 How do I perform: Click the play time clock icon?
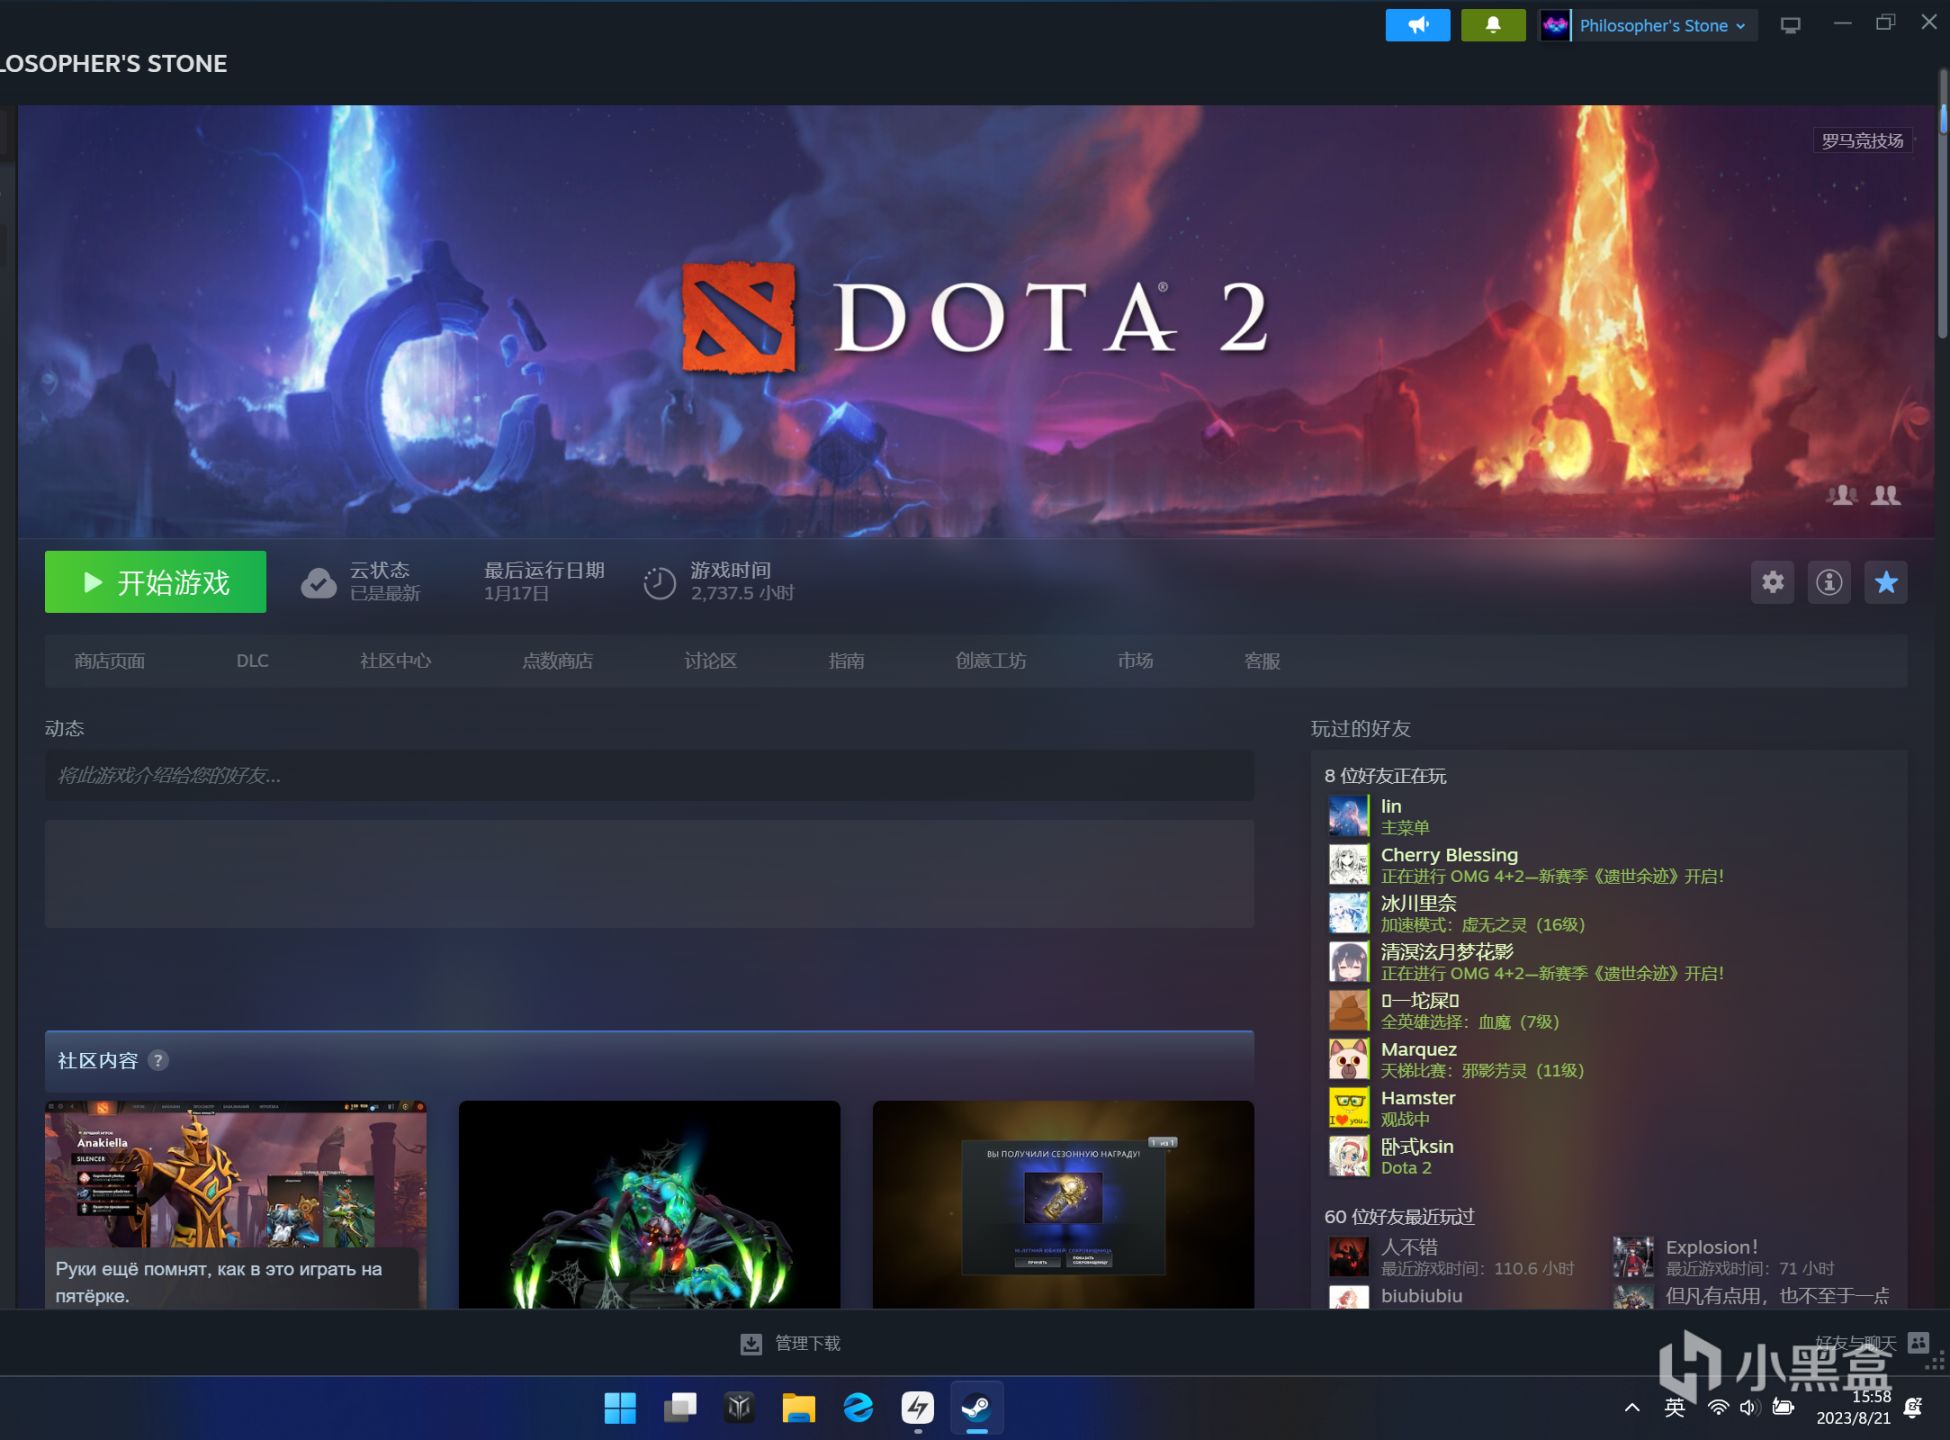pyautogui.click(x=660, y=582)
